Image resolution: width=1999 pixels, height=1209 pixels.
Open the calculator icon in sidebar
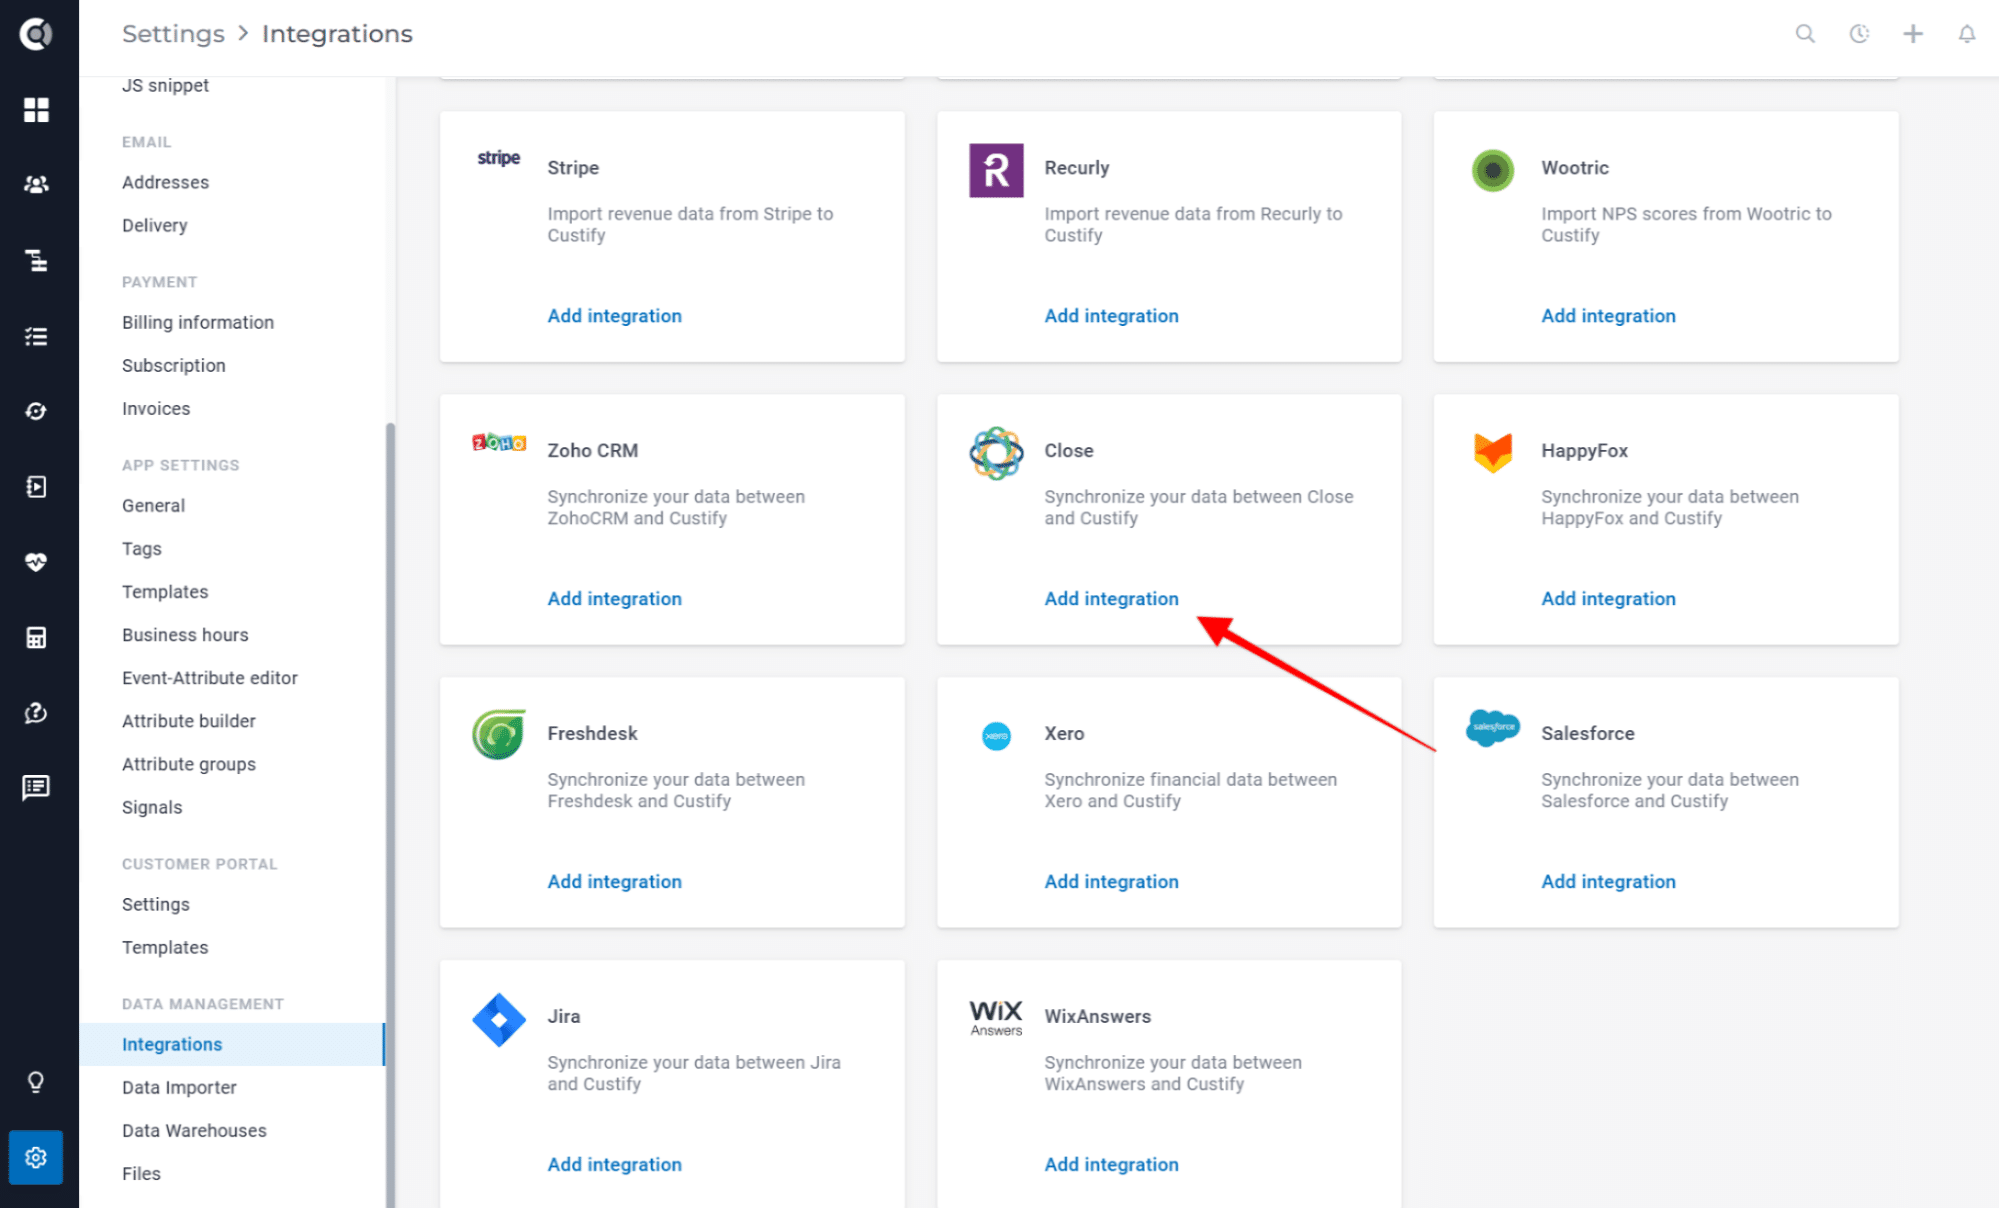coord(36,638)
